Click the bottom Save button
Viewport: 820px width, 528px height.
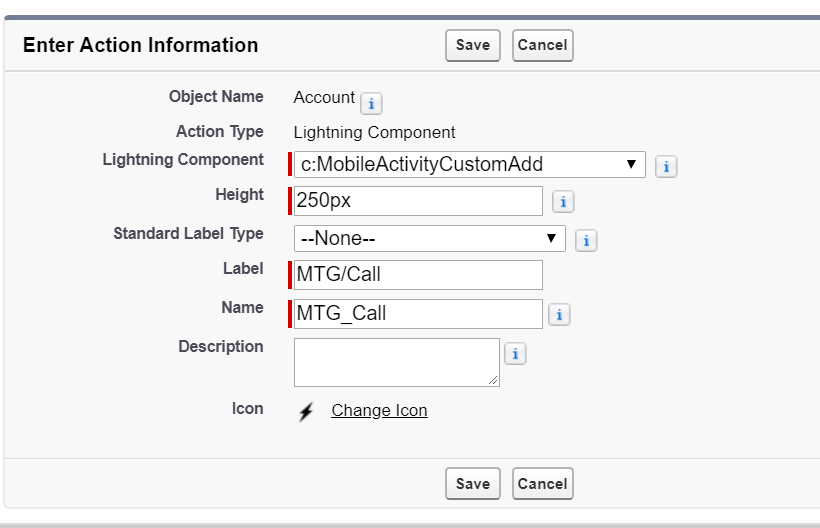(472, 484)
